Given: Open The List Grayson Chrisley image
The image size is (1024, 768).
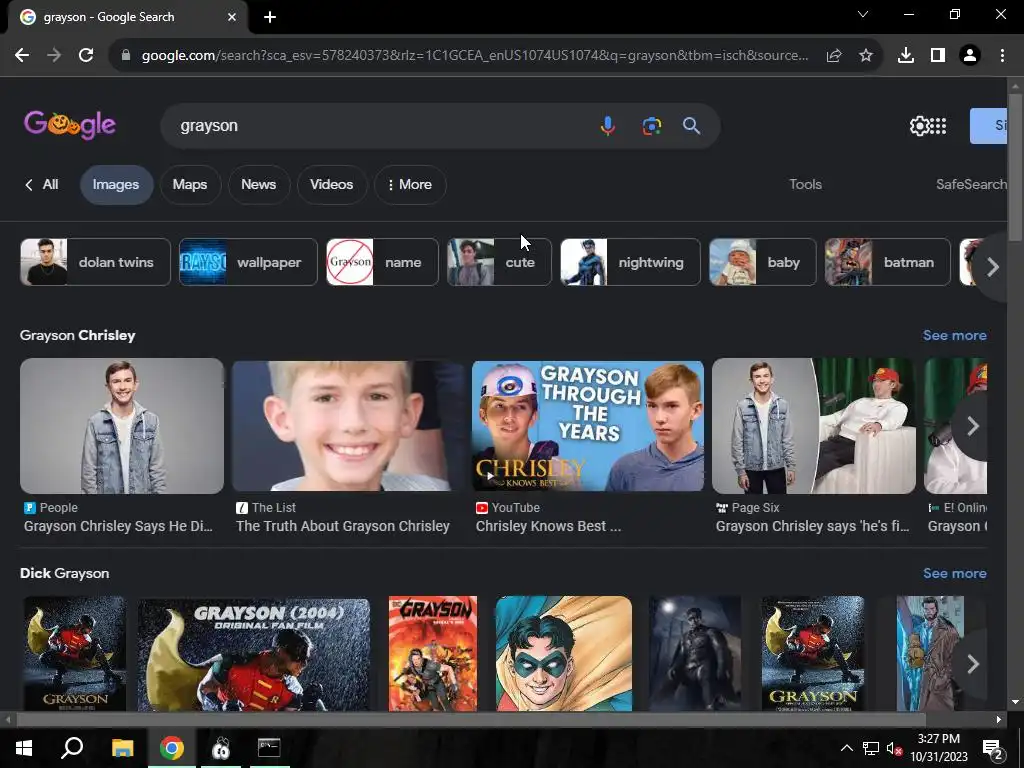Looking at the screenshot, I should (348, 426).
